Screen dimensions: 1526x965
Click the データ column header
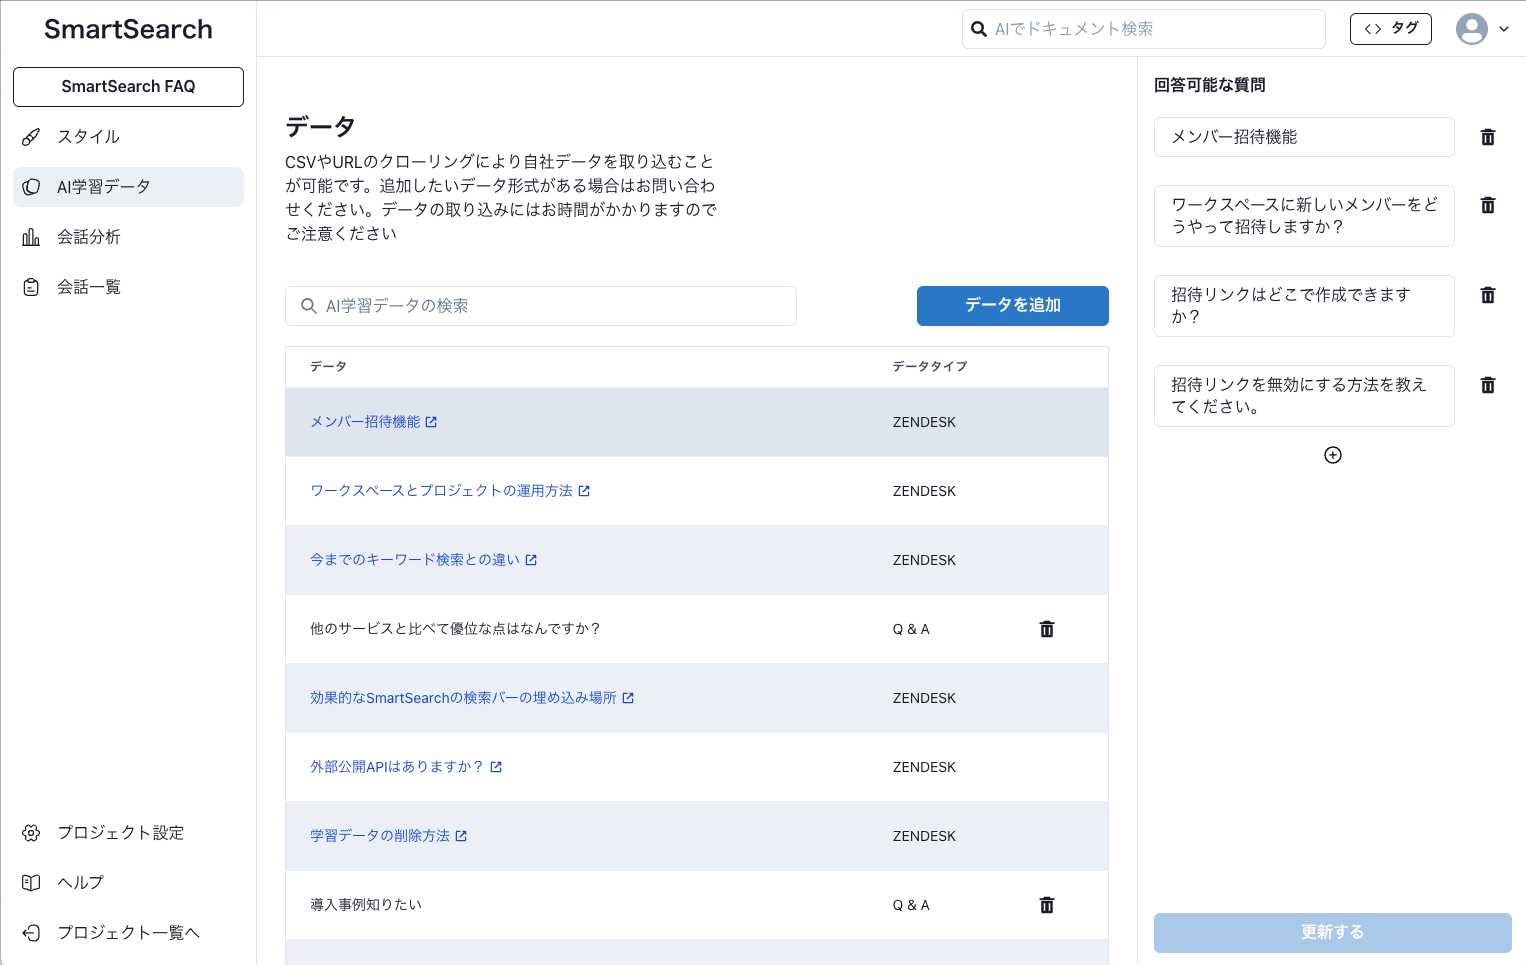pos(328,367)
